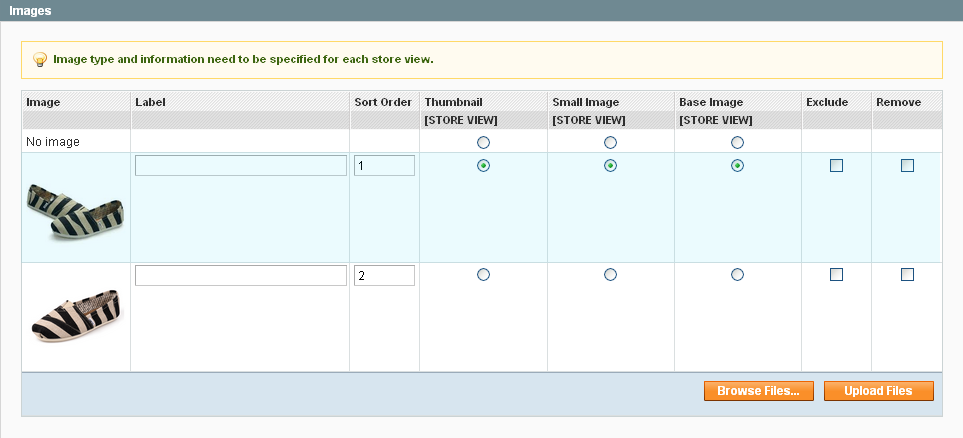Select Thumbnail radio for No image row
The width and height of the screenshot is (963, 438).
coord(484,142)
